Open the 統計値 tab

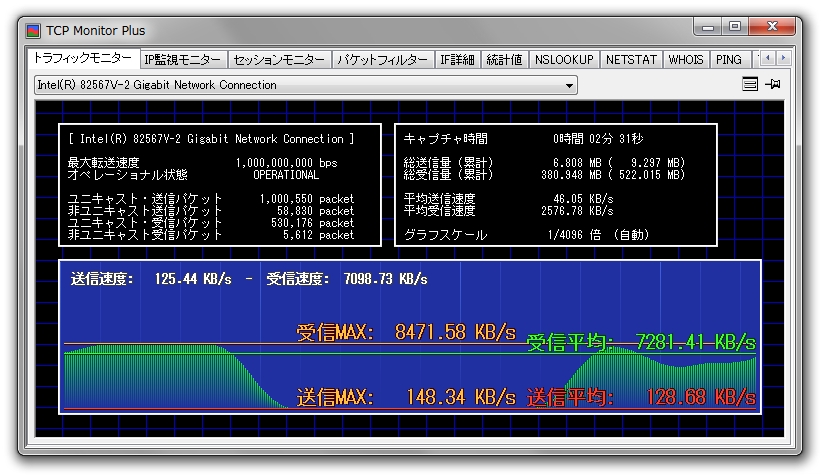(504, 60)
